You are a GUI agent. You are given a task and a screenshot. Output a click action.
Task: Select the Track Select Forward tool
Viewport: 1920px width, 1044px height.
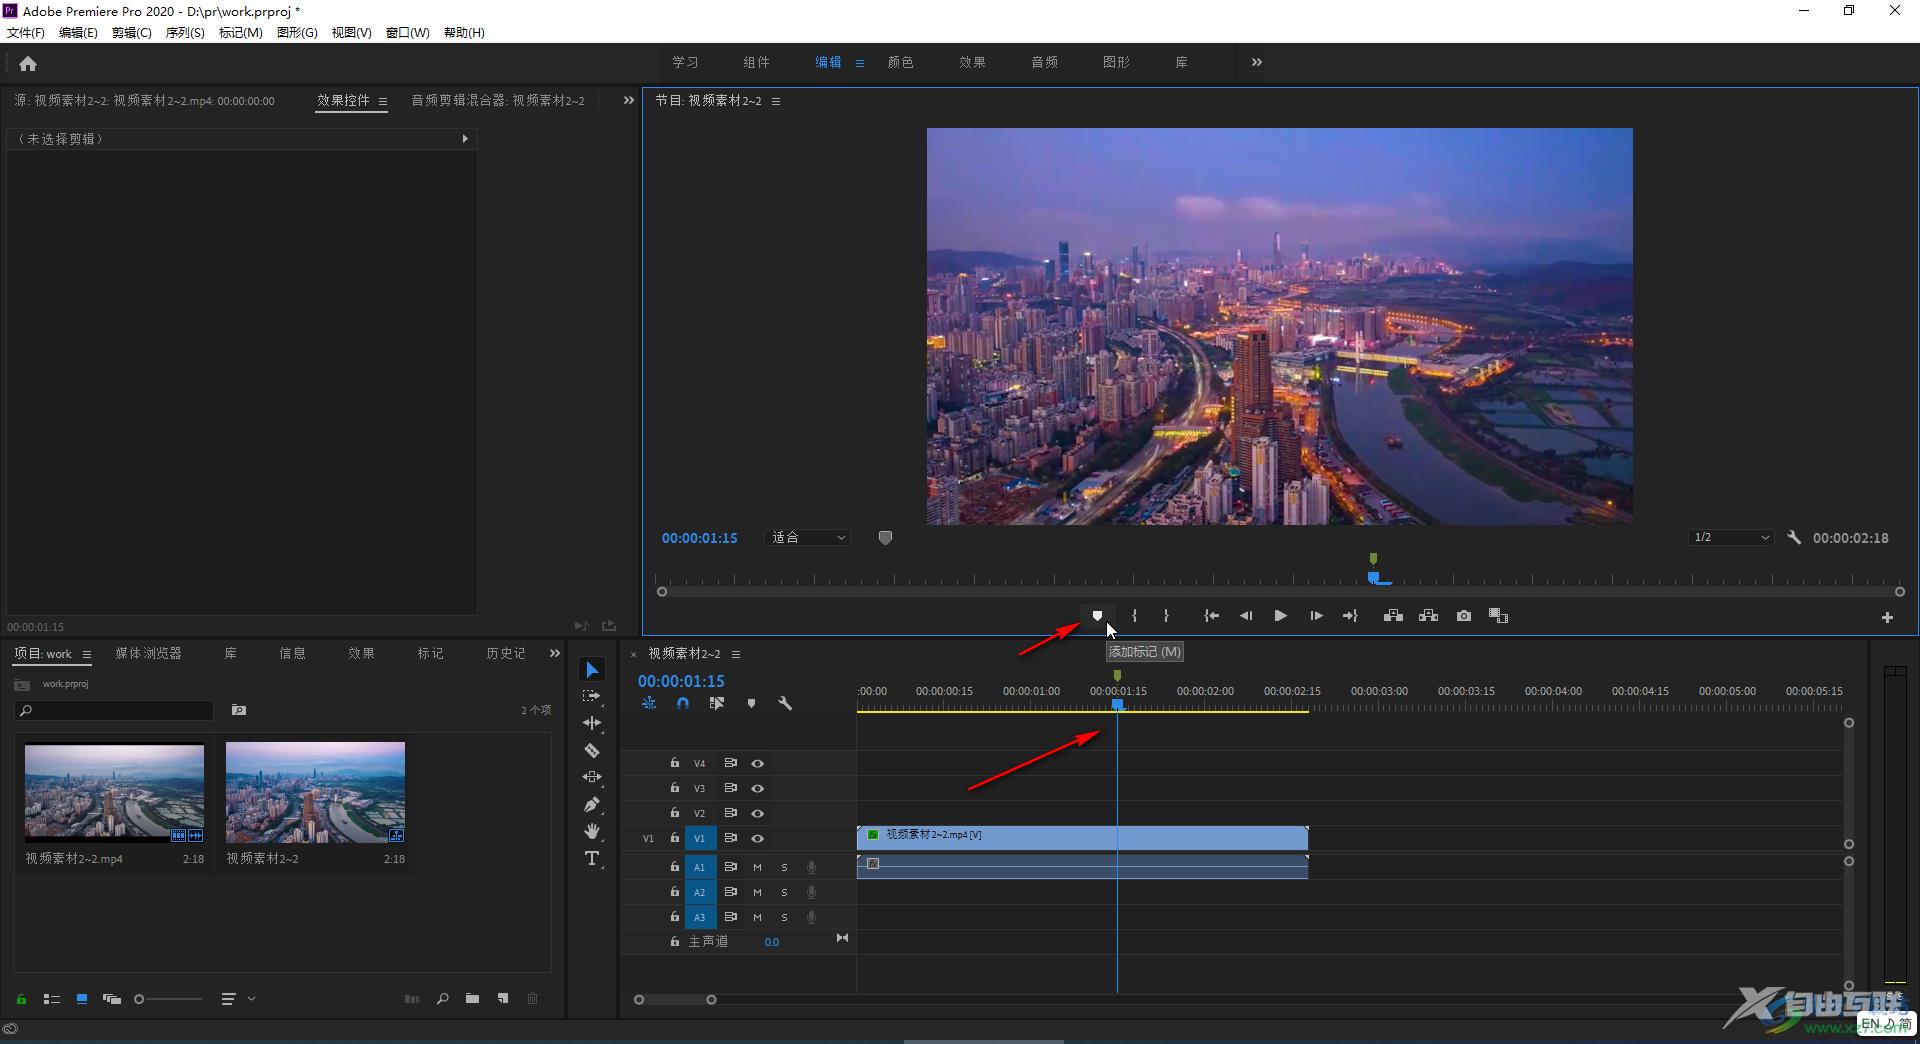click(592, 696)
